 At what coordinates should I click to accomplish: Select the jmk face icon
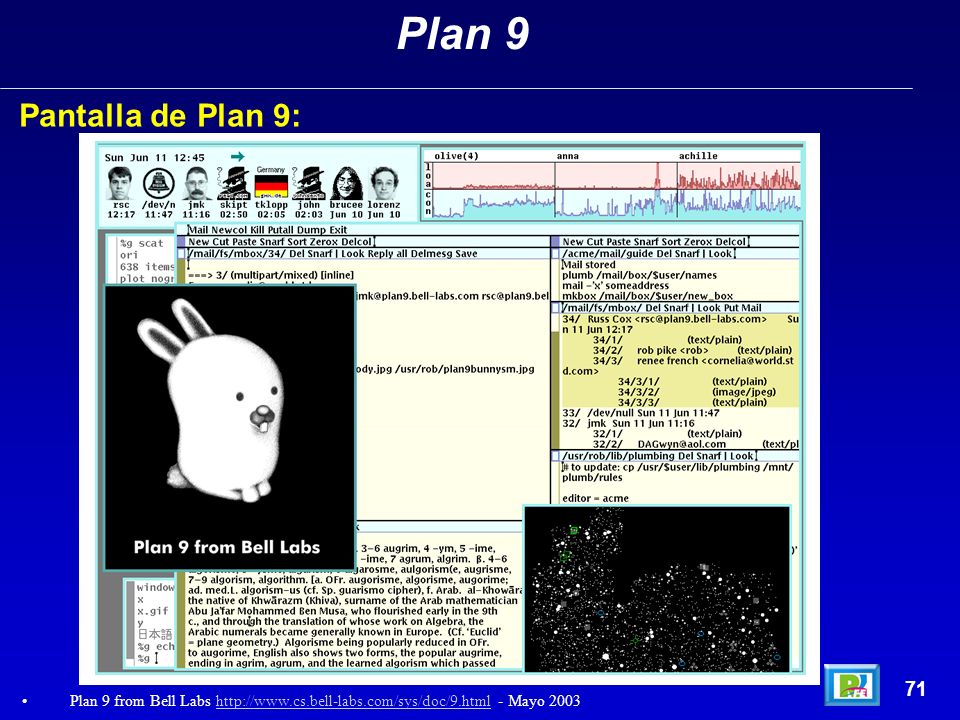tap(196, 184)
